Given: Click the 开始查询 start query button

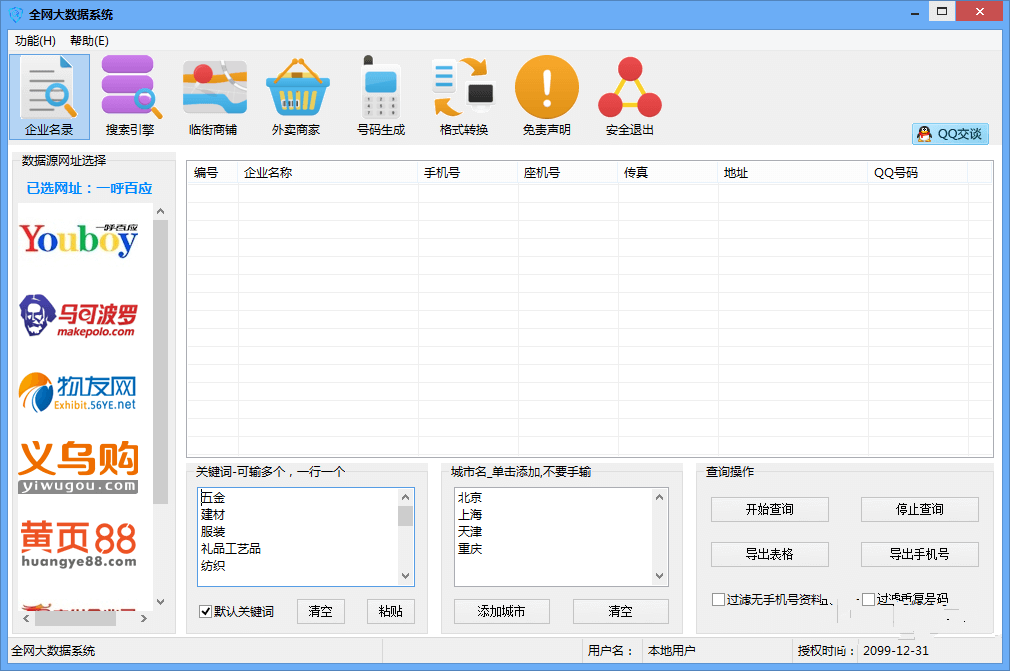Looking at the screenshot, I should tap(770, 509).
